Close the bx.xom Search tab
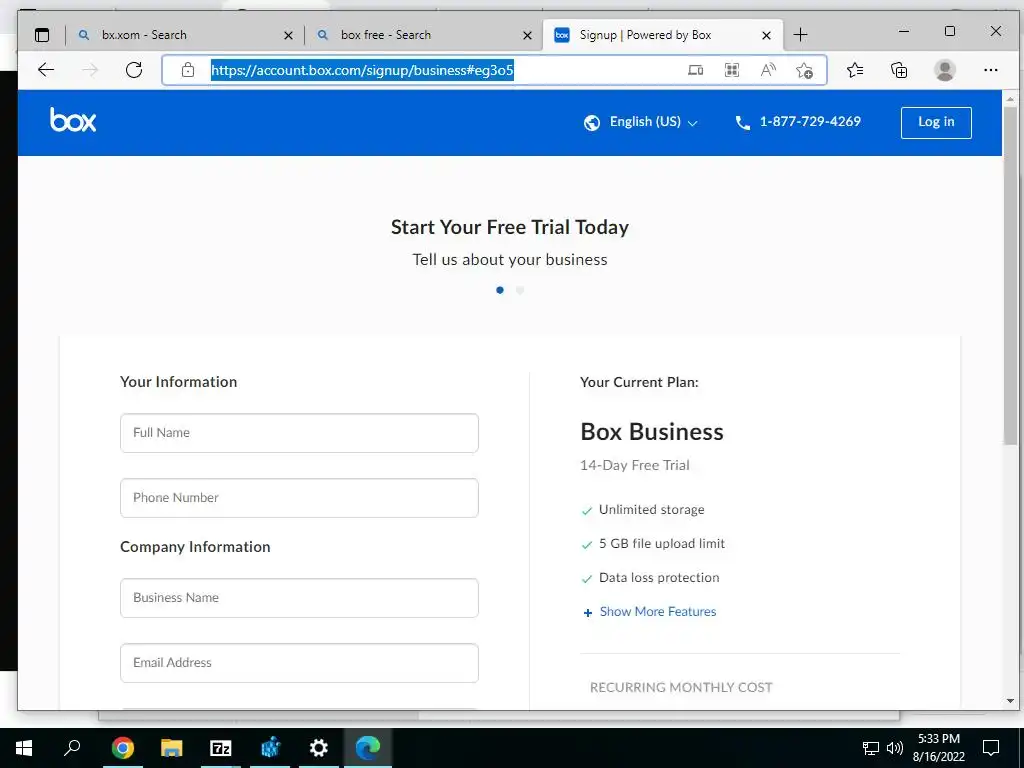Viewport: 1024px width, 768px height. click(288, 35)
